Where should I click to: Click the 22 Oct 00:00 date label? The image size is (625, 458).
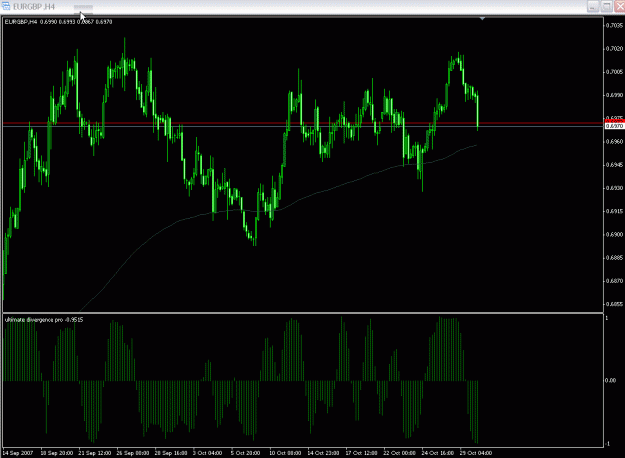pyautogui.click(x=400, y=453)
